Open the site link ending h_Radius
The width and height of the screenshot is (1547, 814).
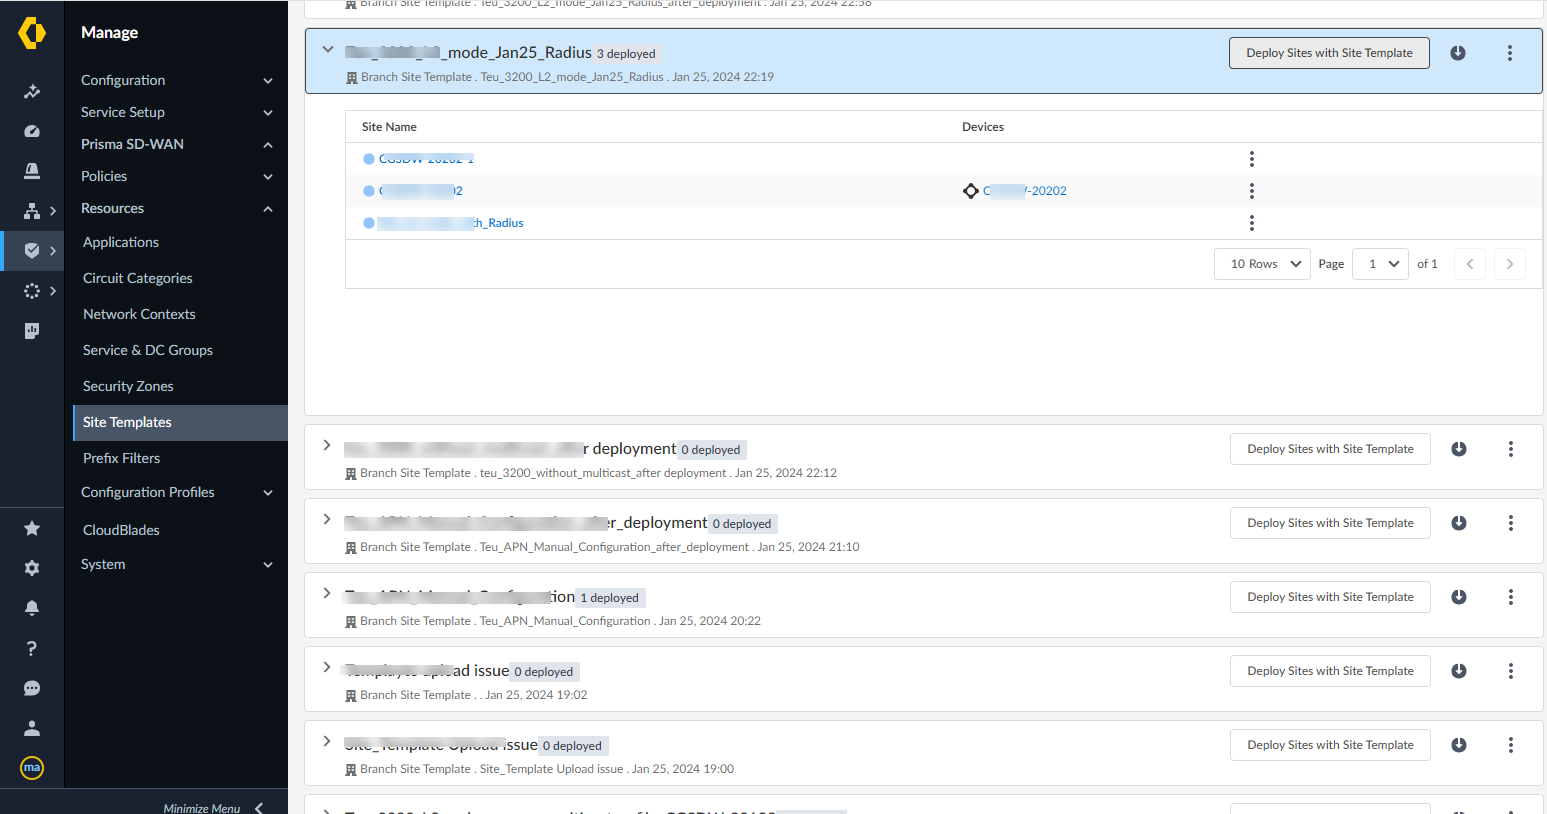(451, 223)
